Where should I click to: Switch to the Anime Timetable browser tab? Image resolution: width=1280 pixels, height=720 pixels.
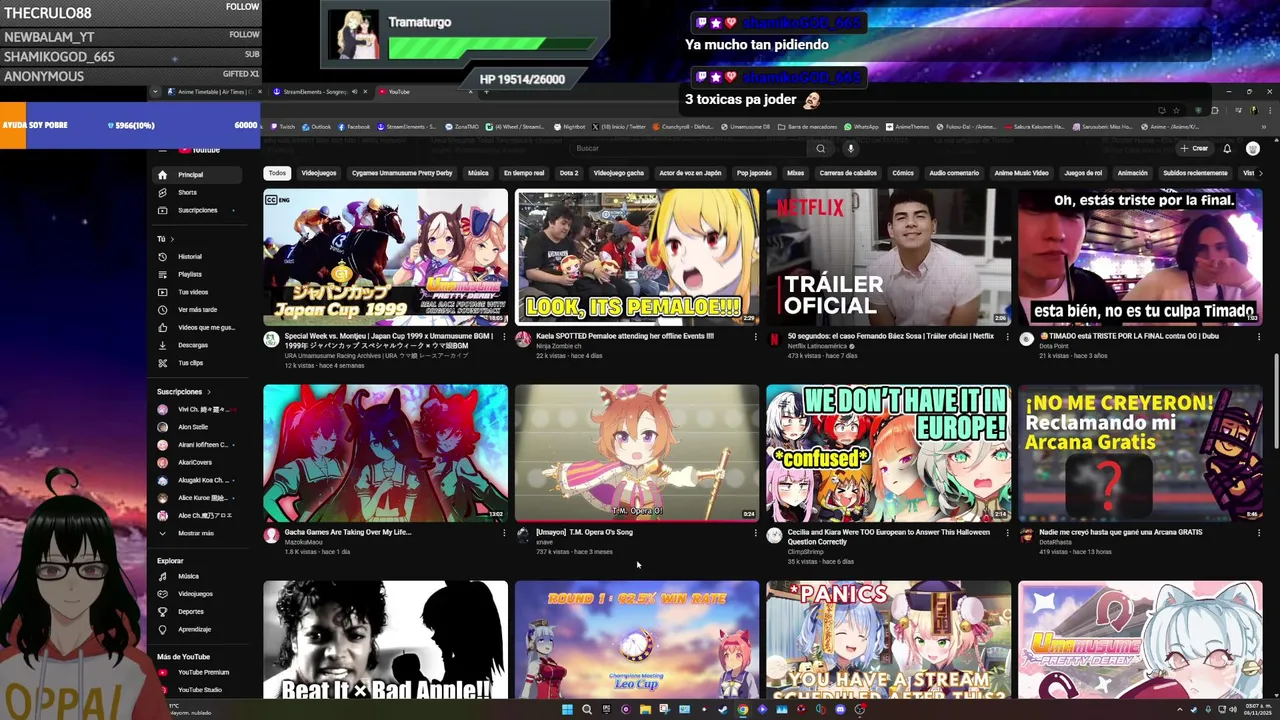coord(212,92)
